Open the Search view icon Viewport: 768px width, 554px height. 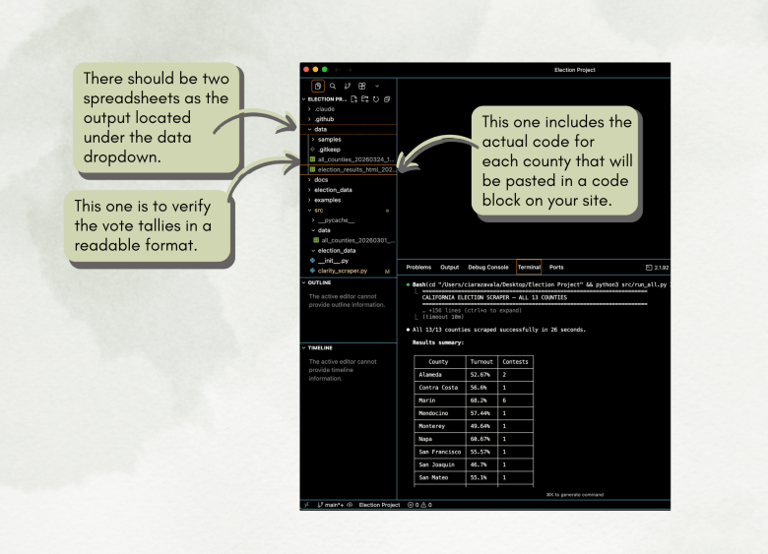333,86
